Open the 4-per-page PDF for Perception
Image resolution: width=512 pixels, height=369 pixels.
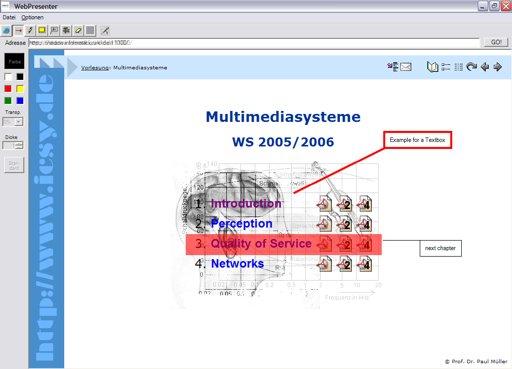[364, 224]
